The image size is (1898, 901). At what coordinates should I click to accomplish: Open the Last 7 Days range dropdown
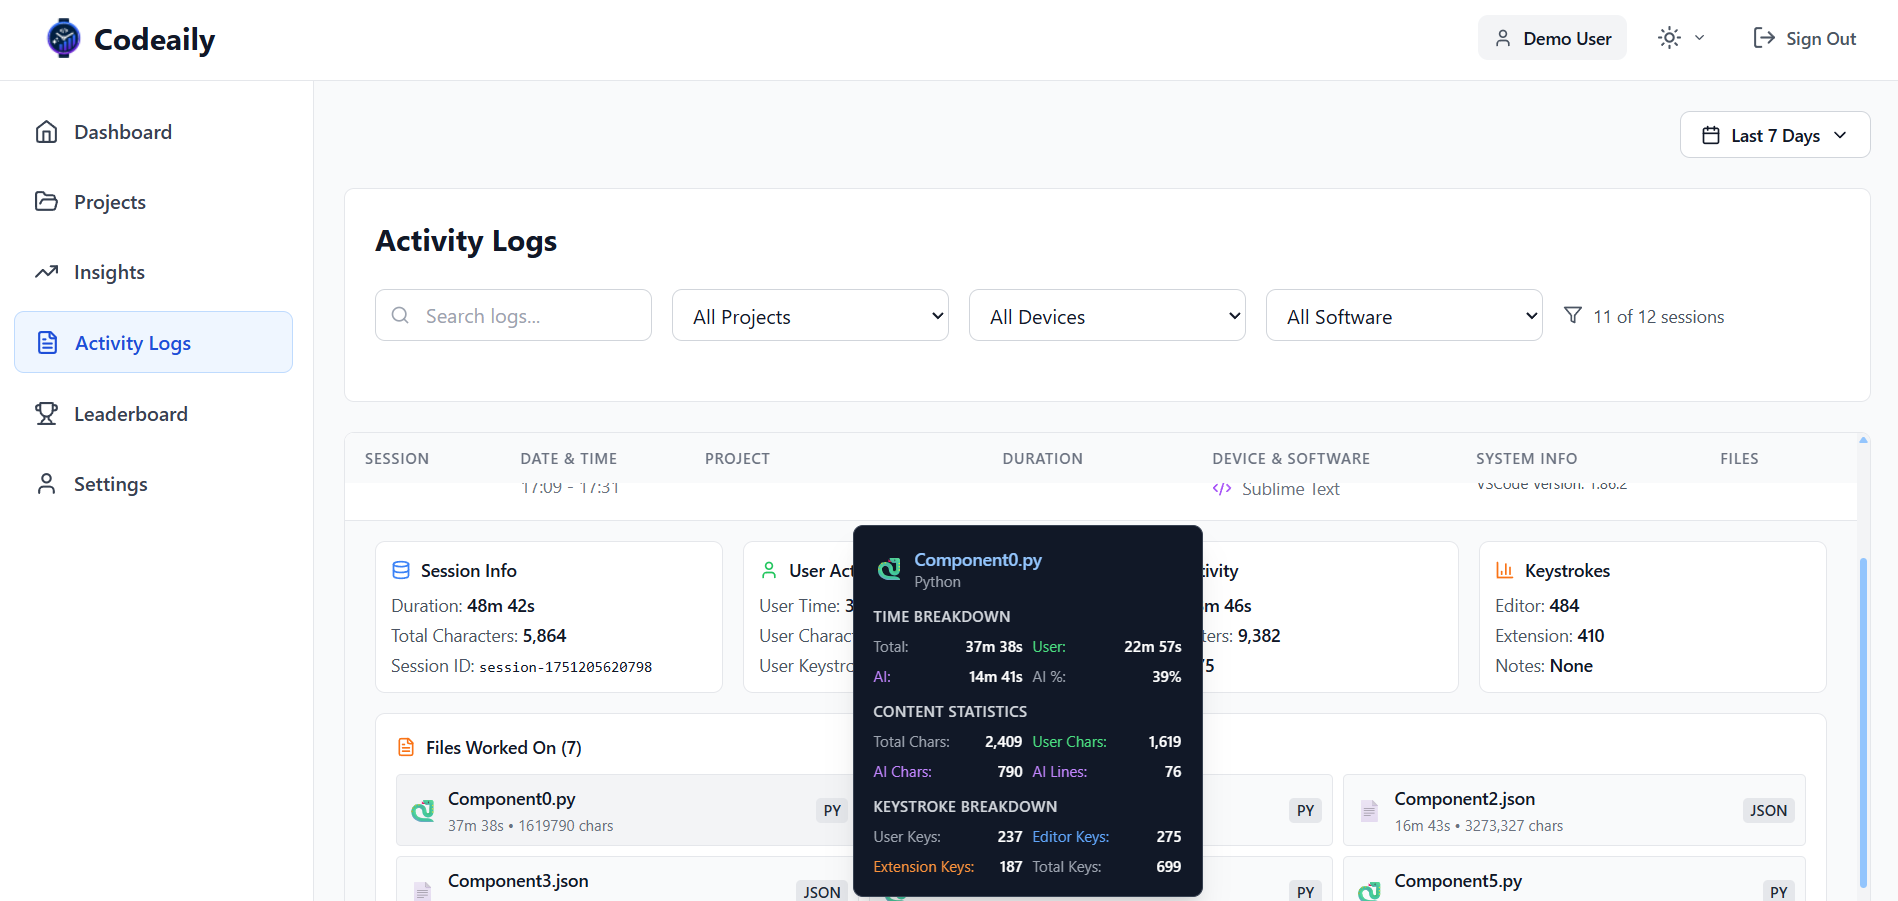(x=1775, y=135)
